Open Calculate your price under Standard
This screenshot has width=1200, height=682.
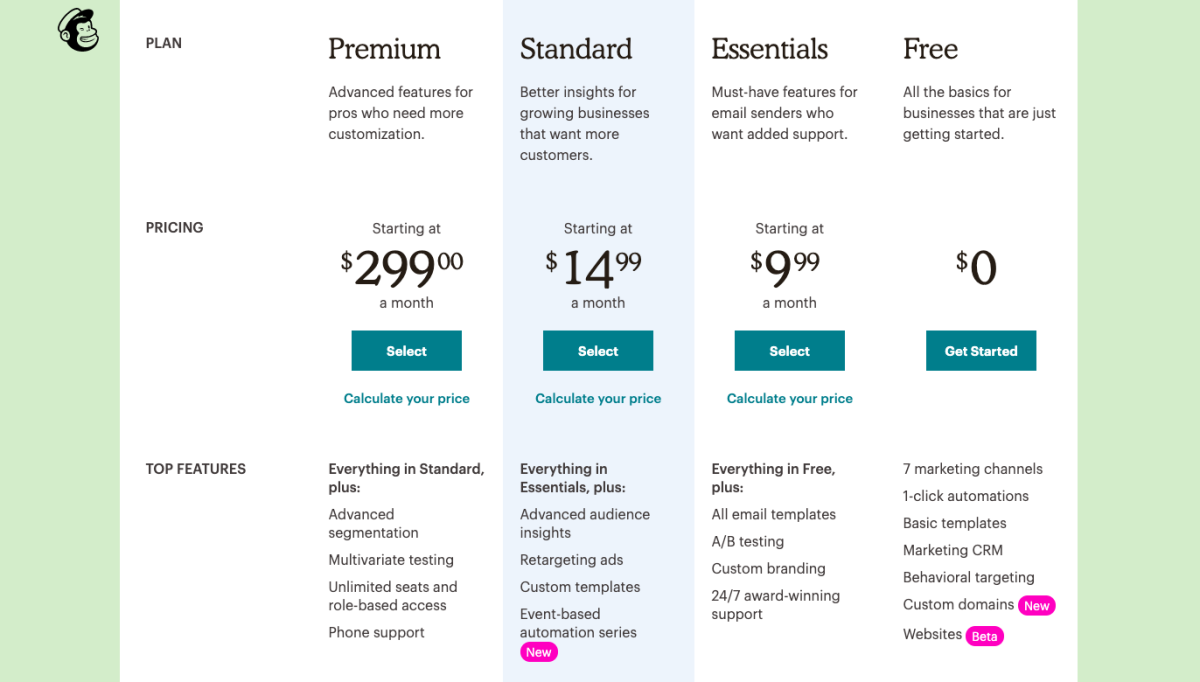[598, 398]
